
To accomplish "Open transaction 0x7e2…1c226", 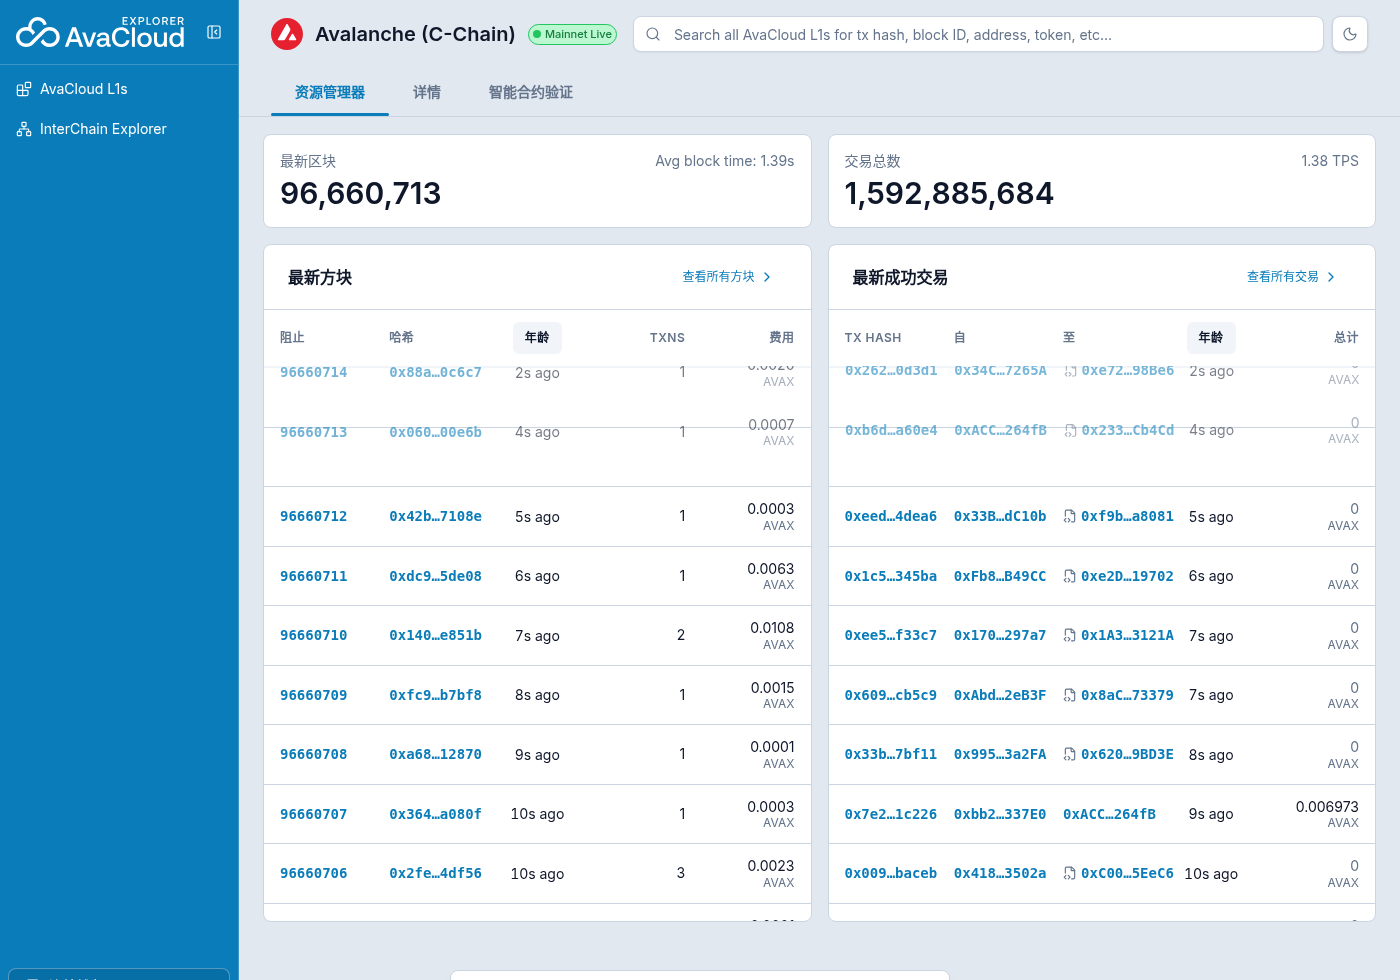I will coord(891,815).
